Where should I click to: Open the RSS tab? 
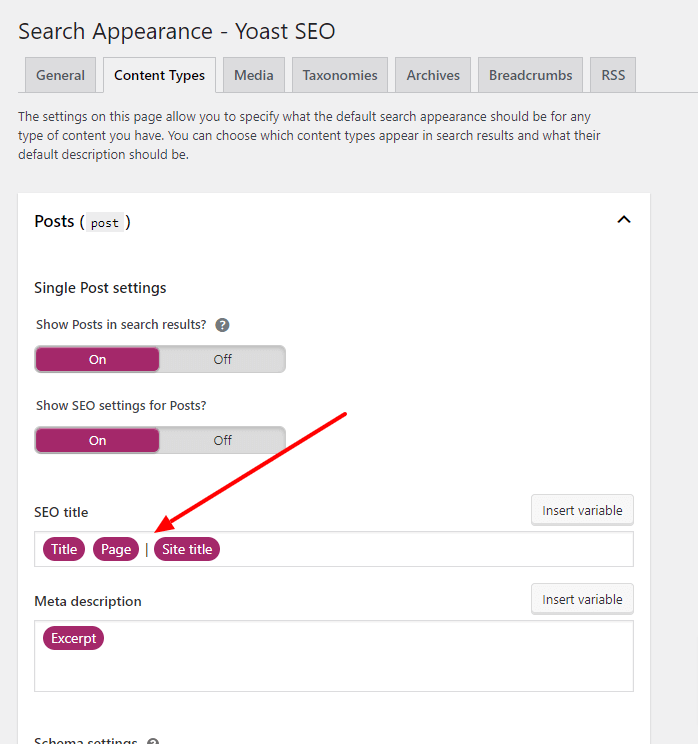click(x=613, y=75)
